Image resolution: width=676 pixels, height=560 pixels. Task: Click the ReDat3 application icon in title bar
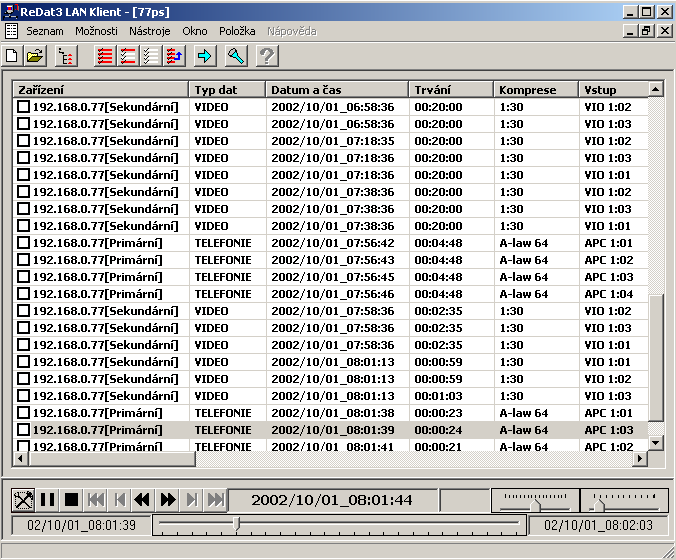pyautogui.click(x=11, y=11)
